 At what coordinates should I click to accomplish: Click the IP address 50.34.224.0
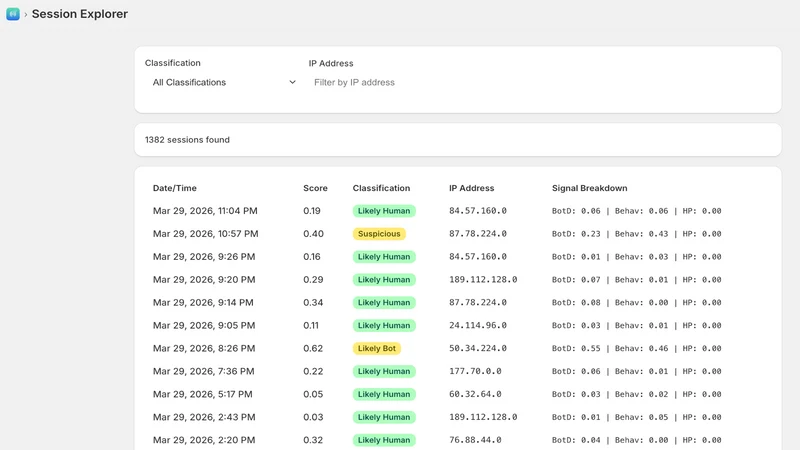[x=478, y=348]
